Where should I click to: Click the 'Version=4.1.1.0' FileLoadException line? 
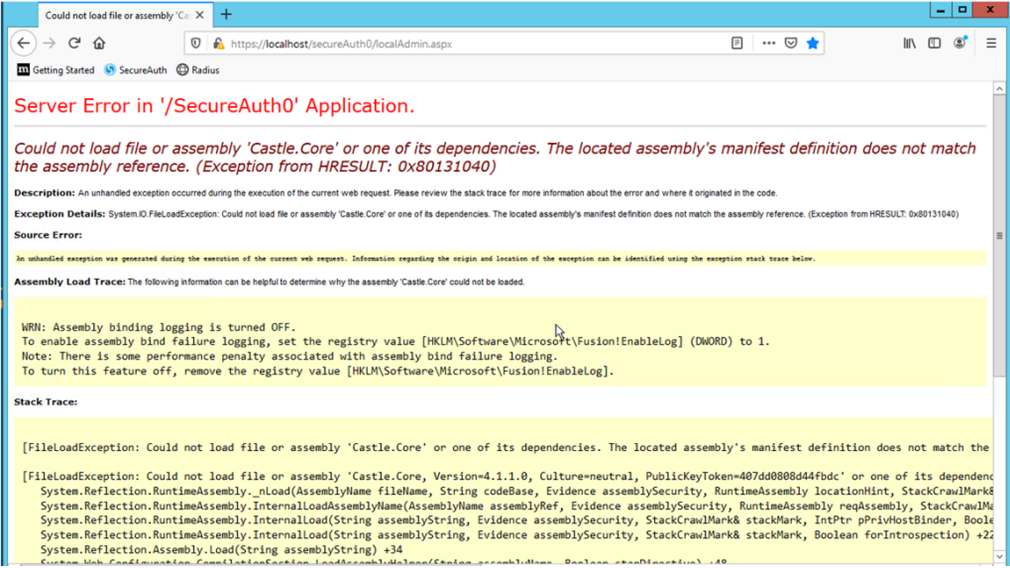point(507,477)
